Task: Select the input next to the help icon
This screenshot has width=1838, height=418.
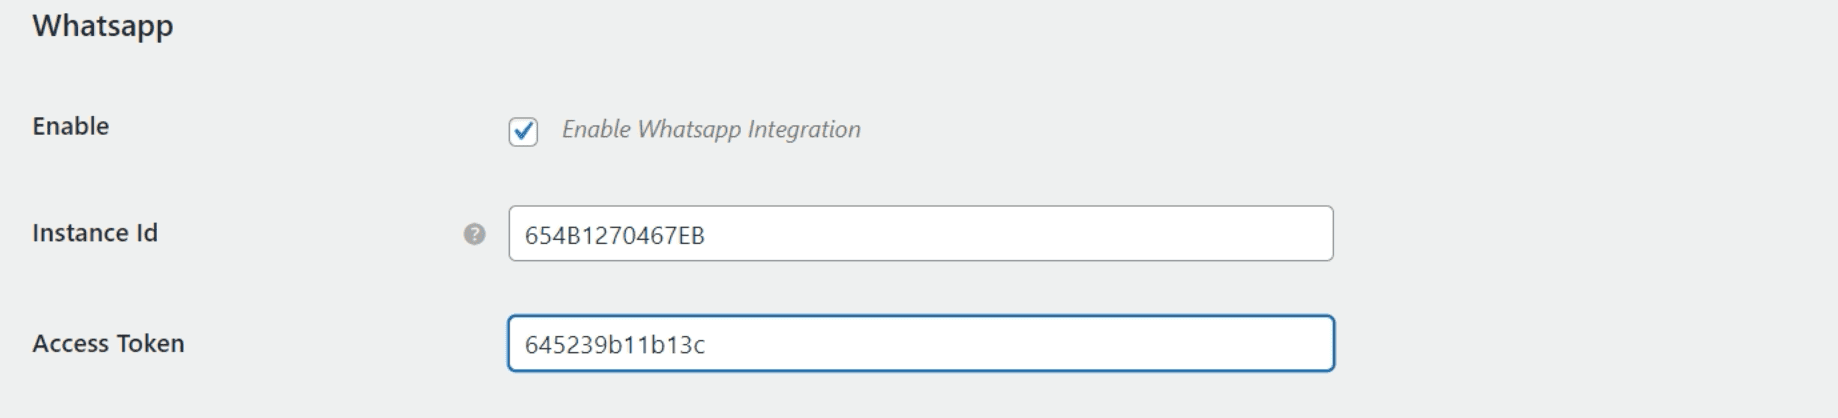Action: [920, 234]
